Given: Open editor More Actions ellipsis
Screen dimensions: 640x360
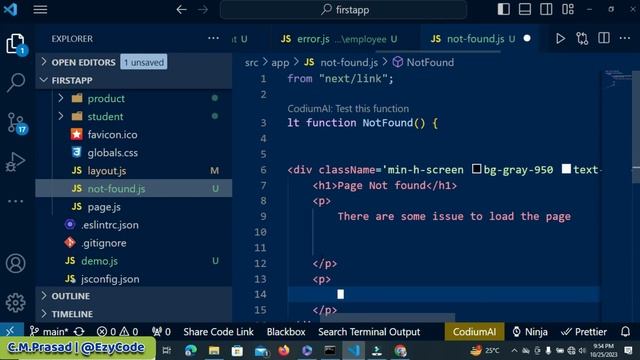Looking at the screenshot, I should (x=625, y=38).
